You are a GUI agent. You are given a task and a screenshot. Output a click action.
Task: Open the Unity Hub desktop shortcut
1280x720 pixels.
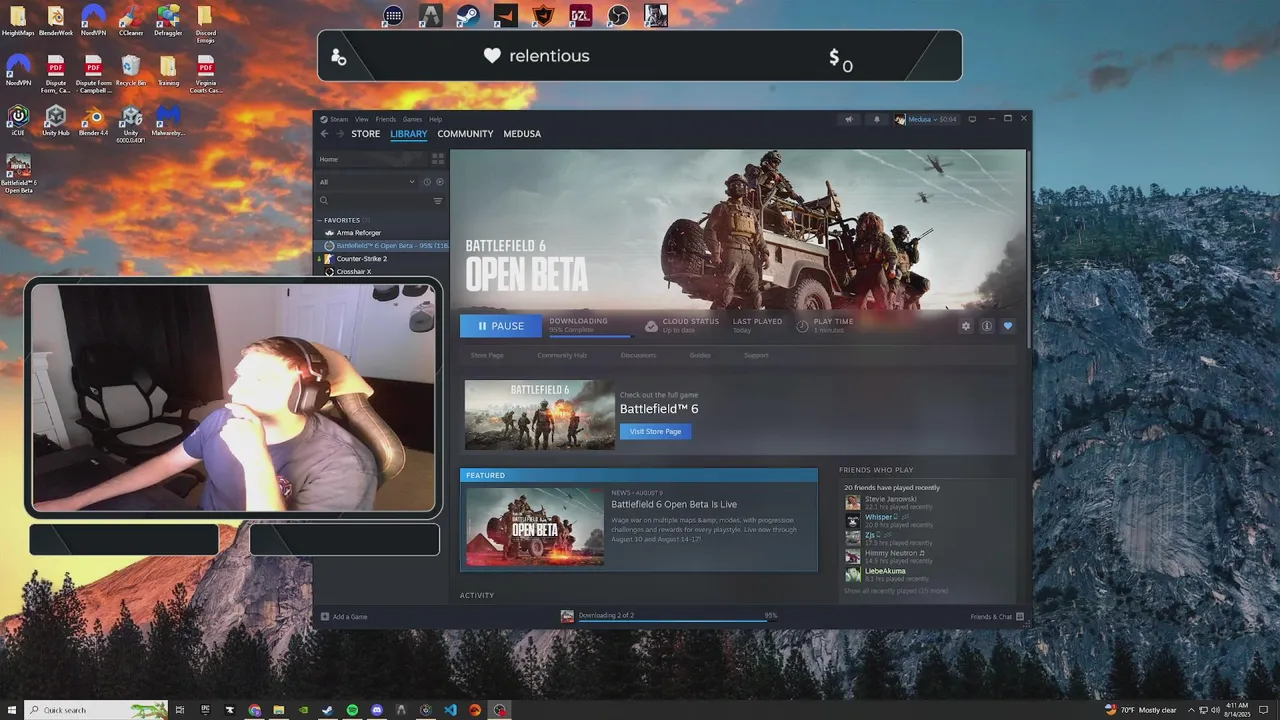(x=55, y=121)
